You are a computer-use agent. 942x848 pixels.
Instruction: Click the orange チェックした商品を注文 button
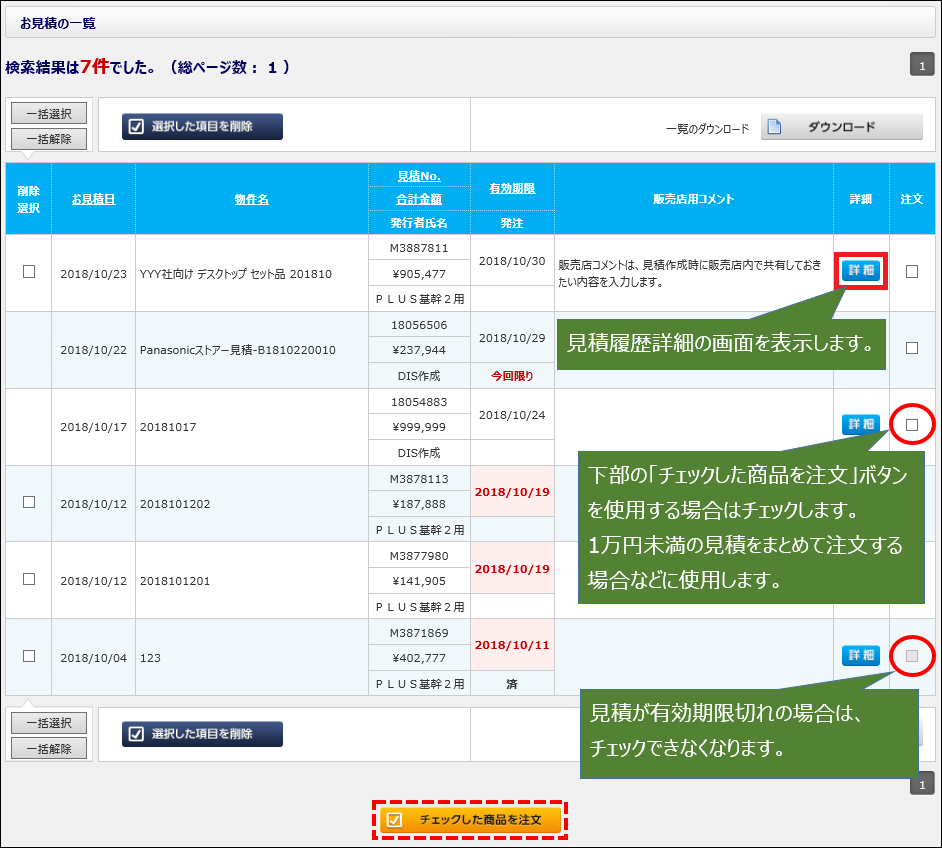(469, 819)
